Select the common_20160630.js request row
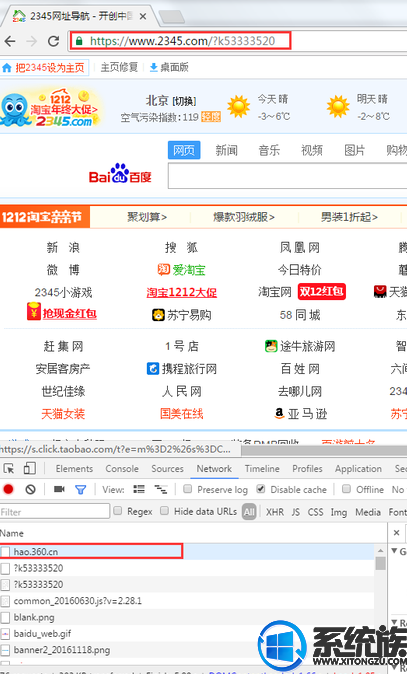 tap(187, 600)
